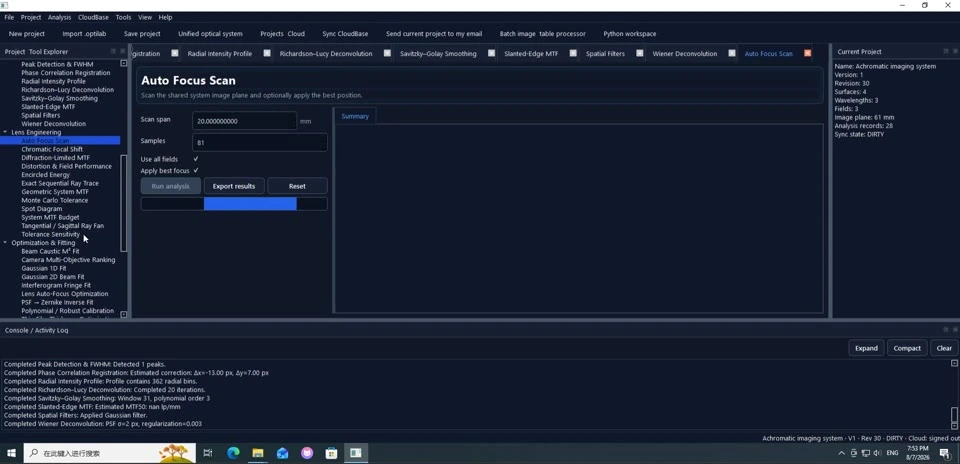
Task: Close the Spatial Filters tab
Action: [x=639, y=53]
